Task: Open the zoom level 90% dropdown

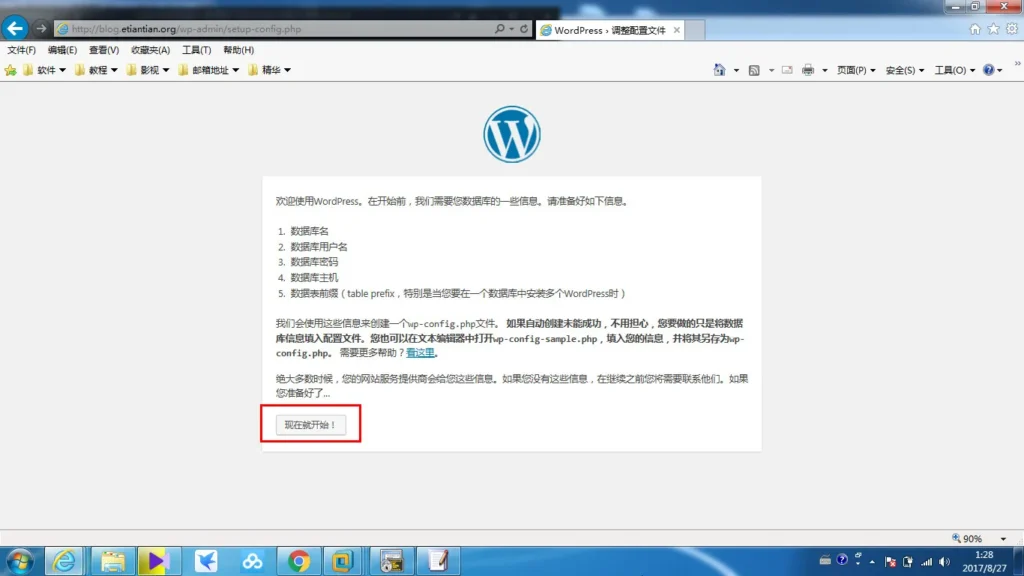Action: (x=975, y=538)
